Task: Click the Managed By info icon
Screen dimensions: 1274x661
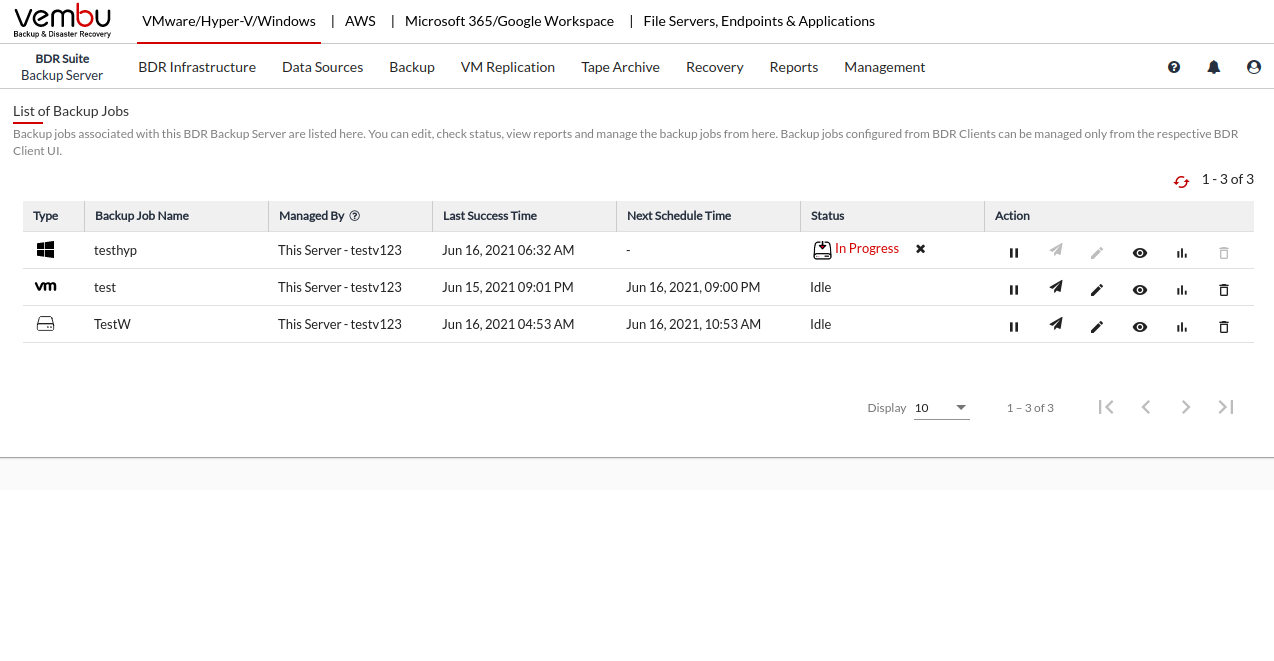Action: (x=354, y=216)
